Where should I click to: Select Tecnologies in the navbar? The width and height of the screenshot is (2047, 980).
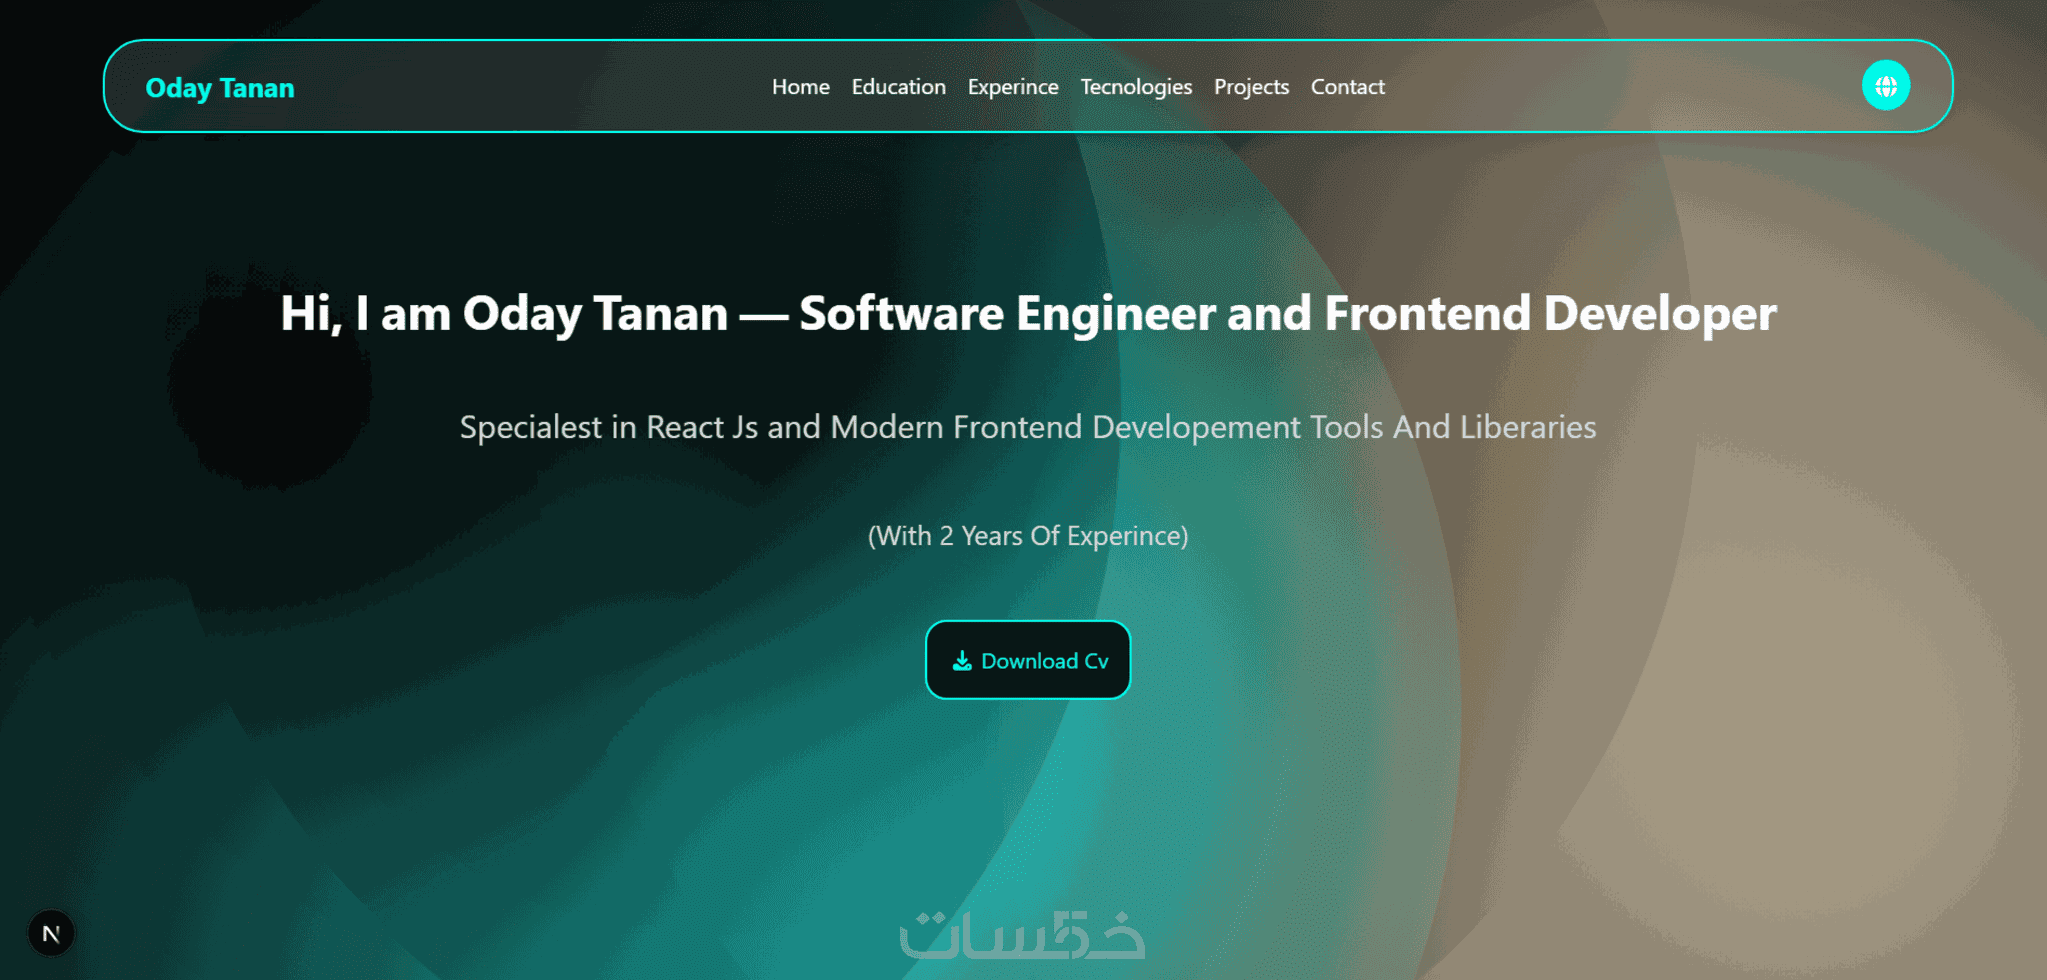click(x=1136, y=87)
